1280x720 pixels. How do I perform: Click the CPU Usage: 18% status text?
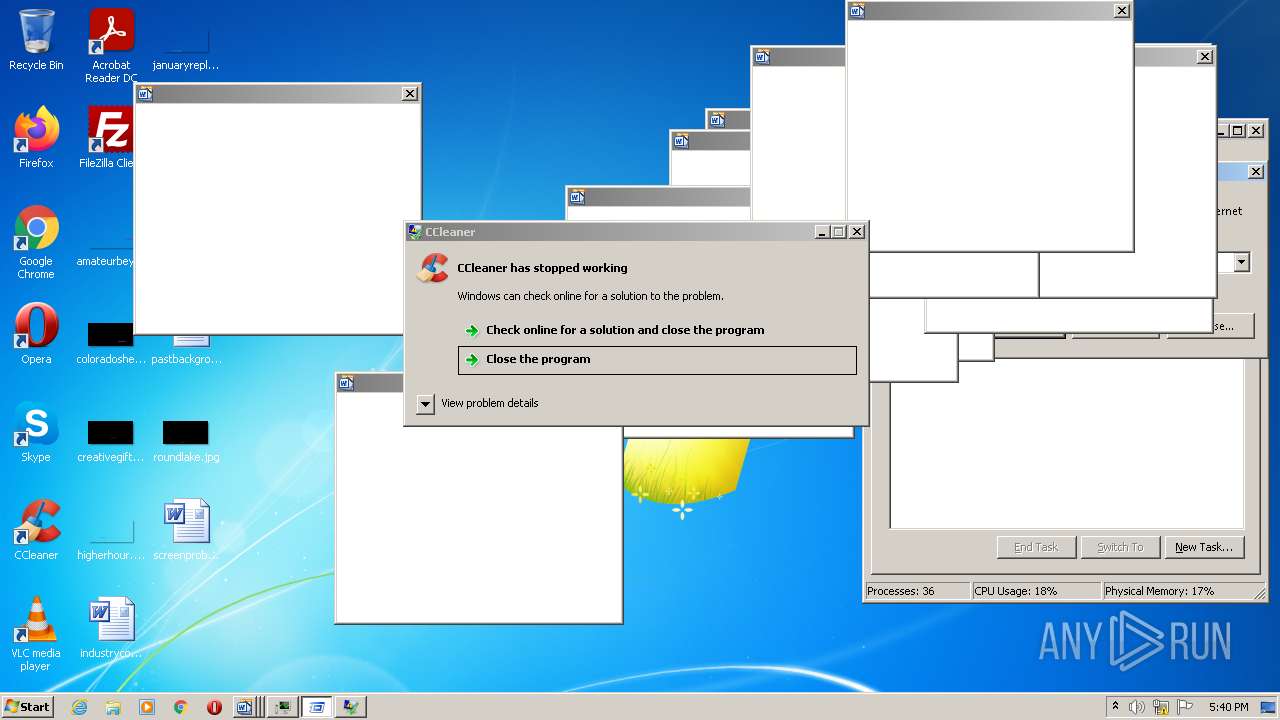pyautogui.click(x=1016, y=591)
